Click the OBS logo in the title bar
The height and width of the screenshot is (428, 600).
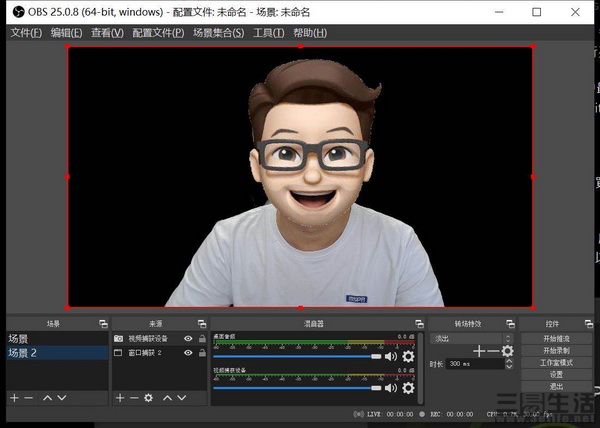pos(18,12)
